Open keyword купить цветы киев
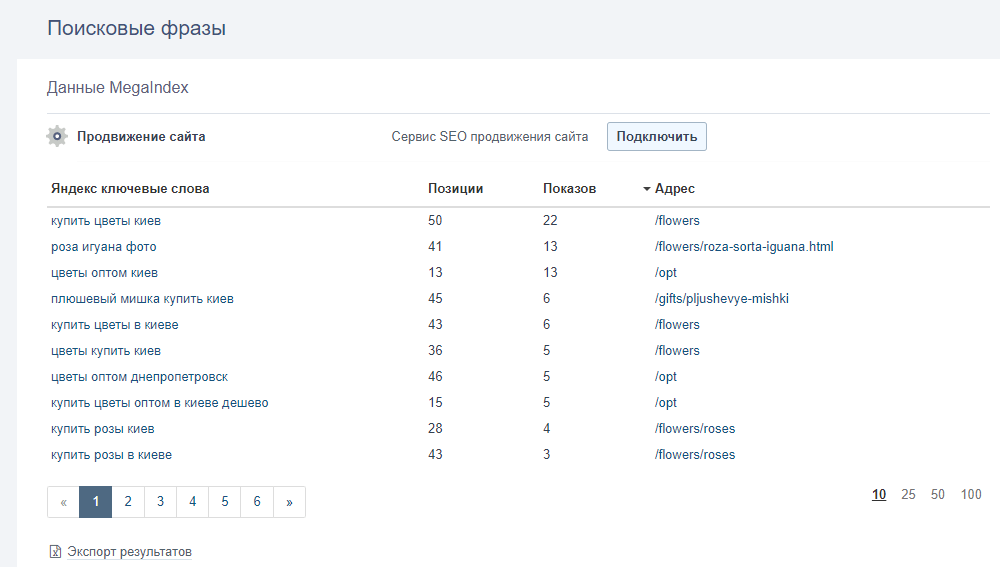Screen dimensions: 1000x567 tap(106, 221)
